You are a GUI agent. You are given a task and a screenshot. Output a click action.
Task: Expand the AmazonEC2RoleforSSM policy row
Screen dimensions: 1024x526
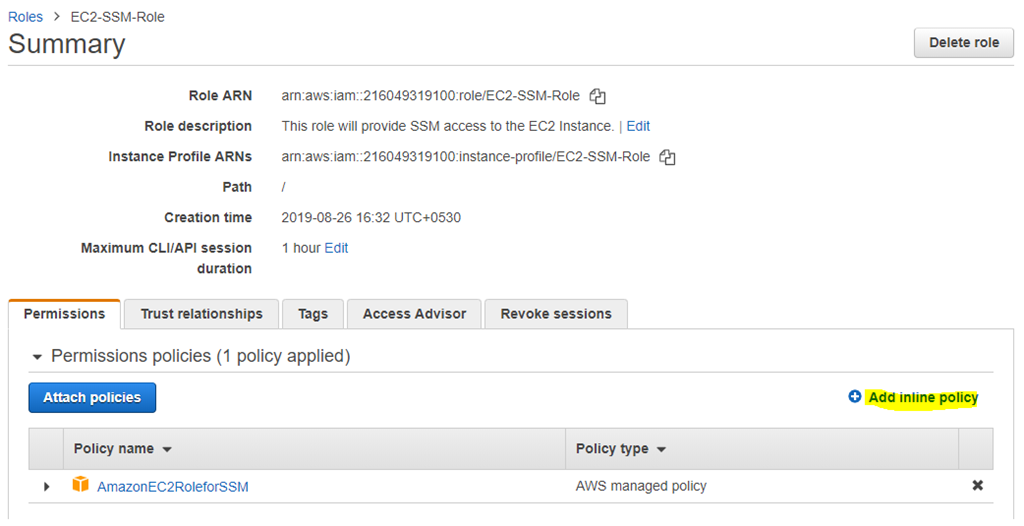tap(46, 487)
